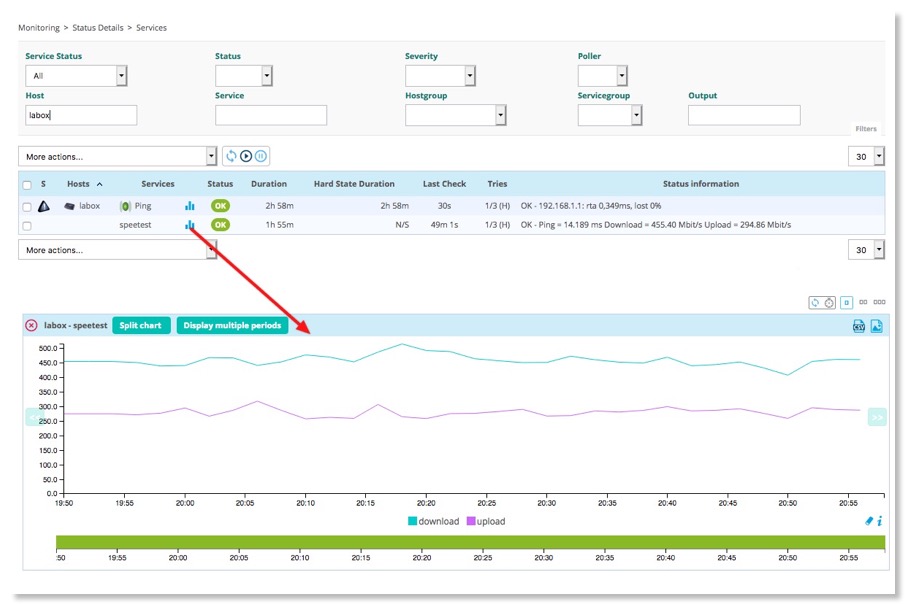Click the refresh icon beside More actions
The image size is (905, 604).
(231, 156)
